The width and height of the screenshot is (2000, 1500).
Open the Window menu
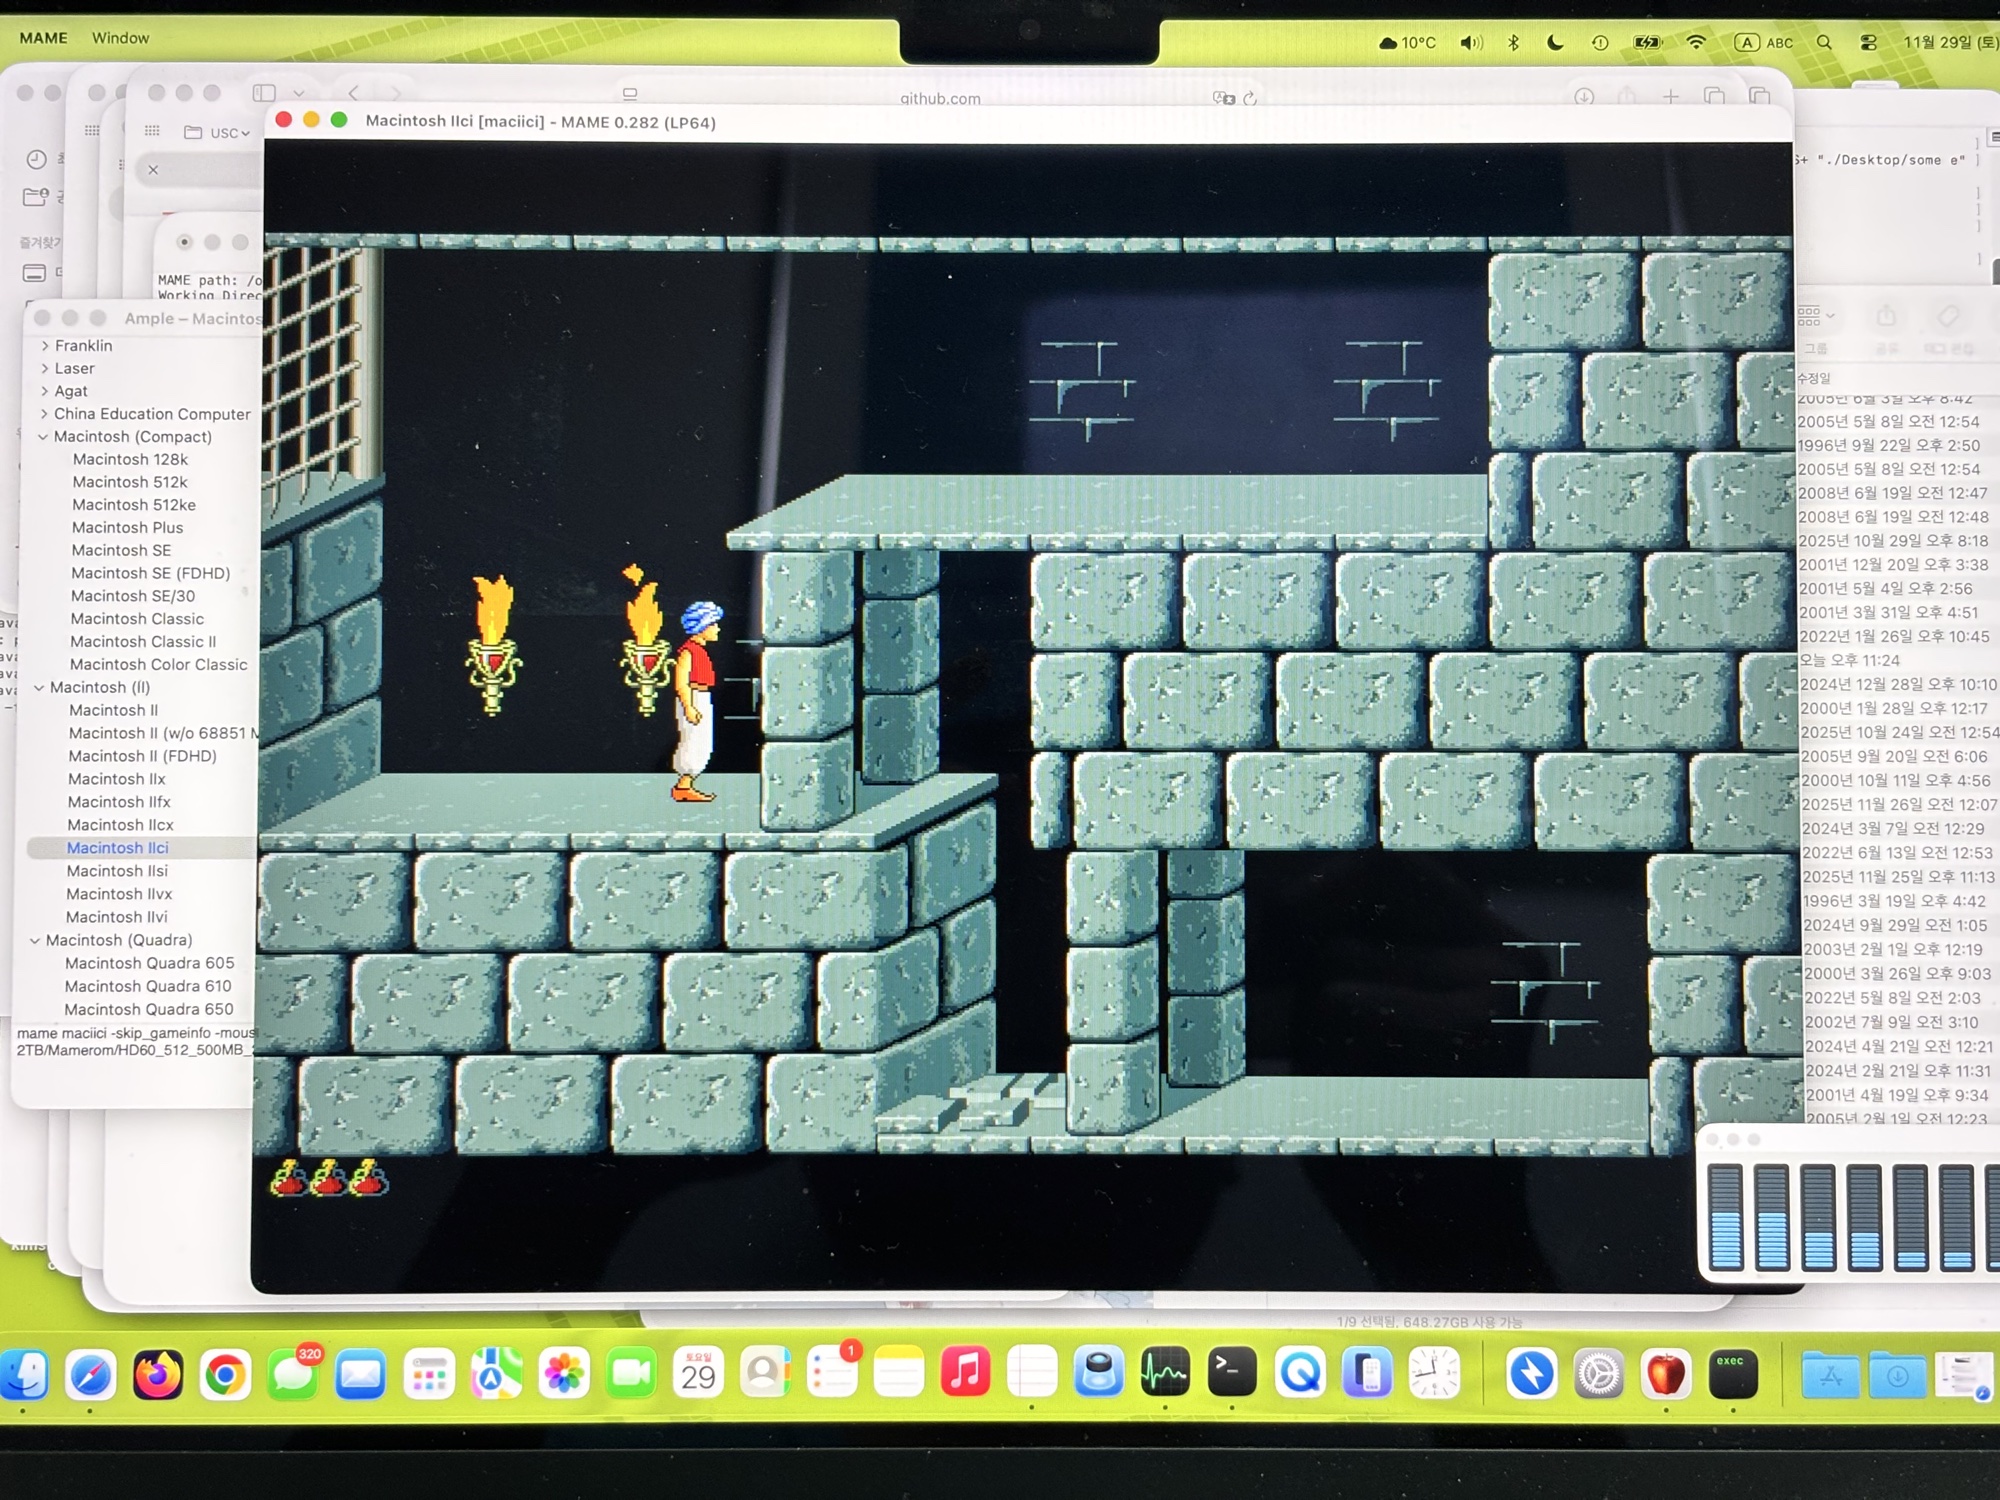click(120, 38)
